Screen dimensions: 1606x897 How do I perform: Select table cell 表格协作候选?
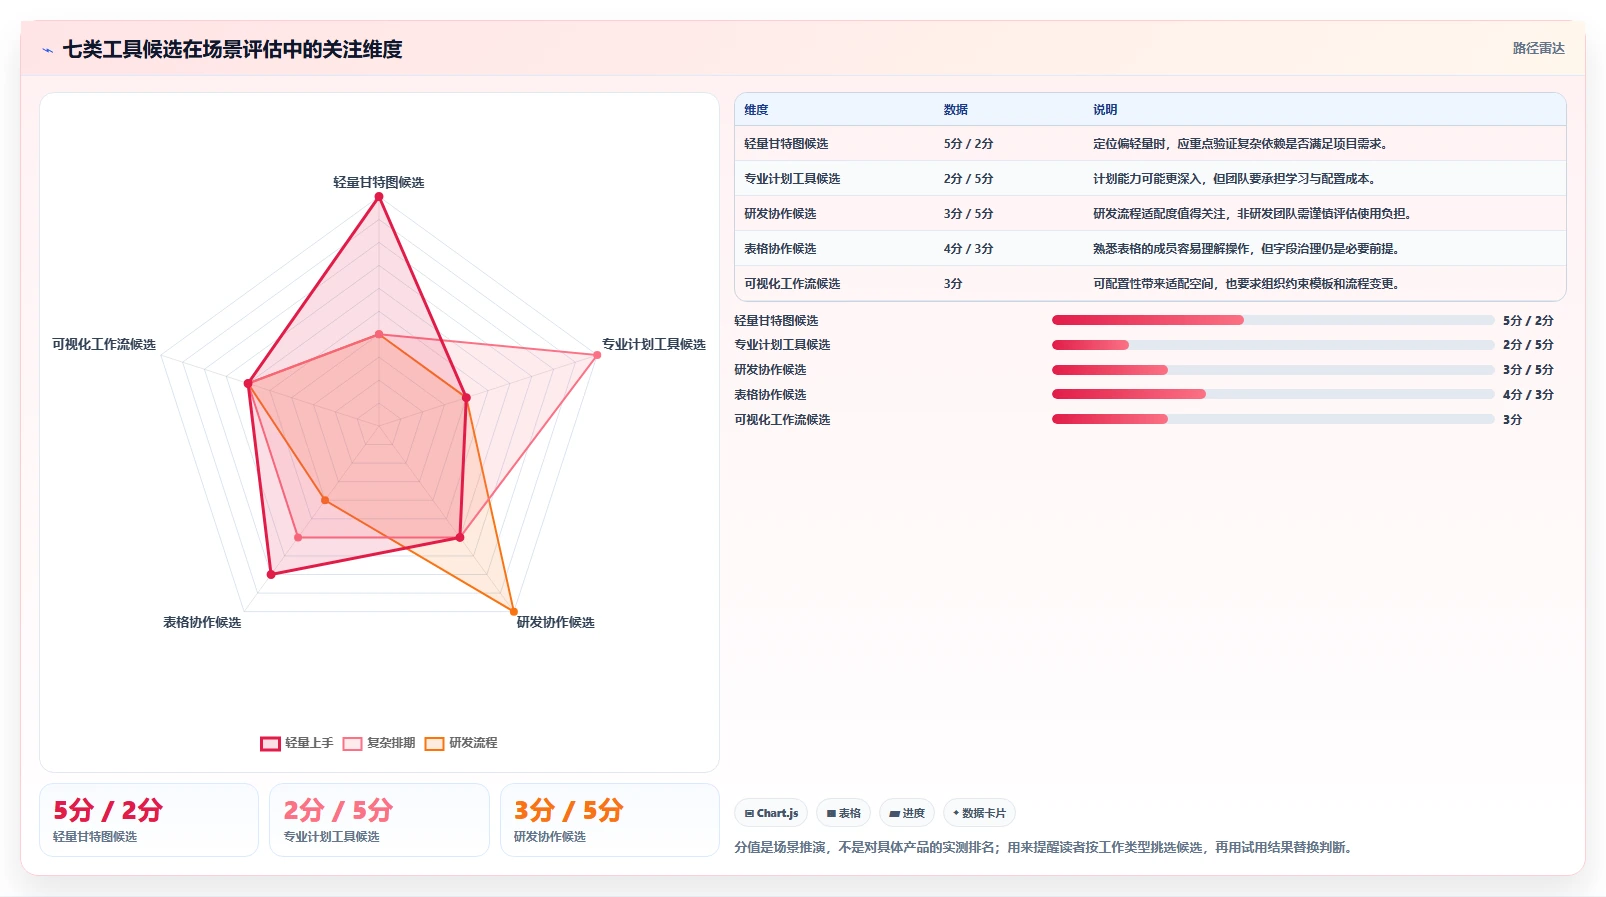pyautogui.click(x=780, y=249)
